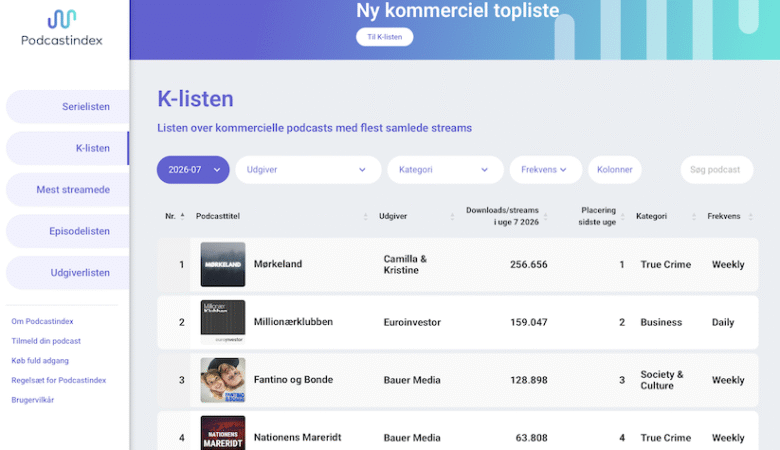Open the 2026-07 week dropdown

(x=193, y=170)
